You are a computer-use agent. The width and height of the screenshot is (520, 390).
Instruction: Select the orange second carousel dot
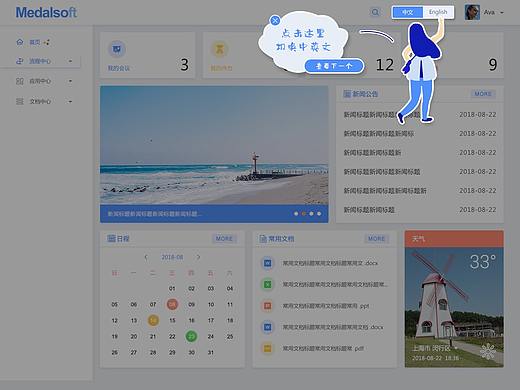click(304, 214)
